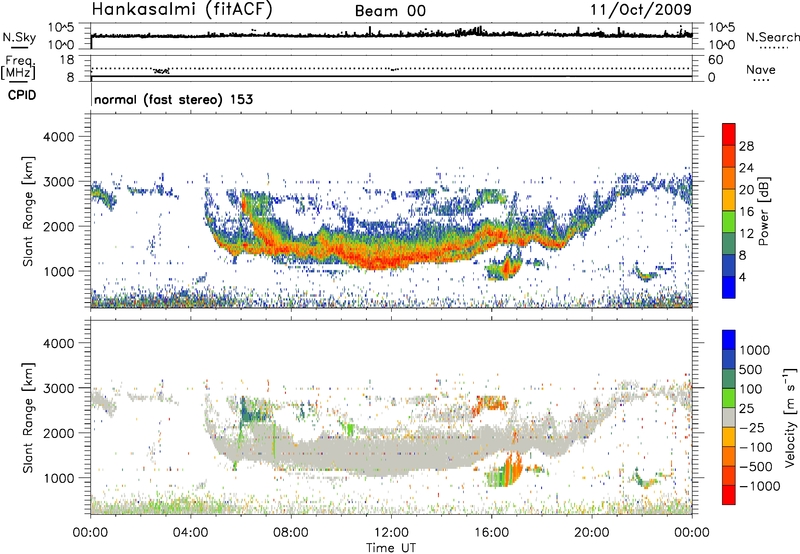Select the text "normal (fast stereo) 153"
This screenshot has width=800, height=554.
pyautogui.click(x=173, y=100)
